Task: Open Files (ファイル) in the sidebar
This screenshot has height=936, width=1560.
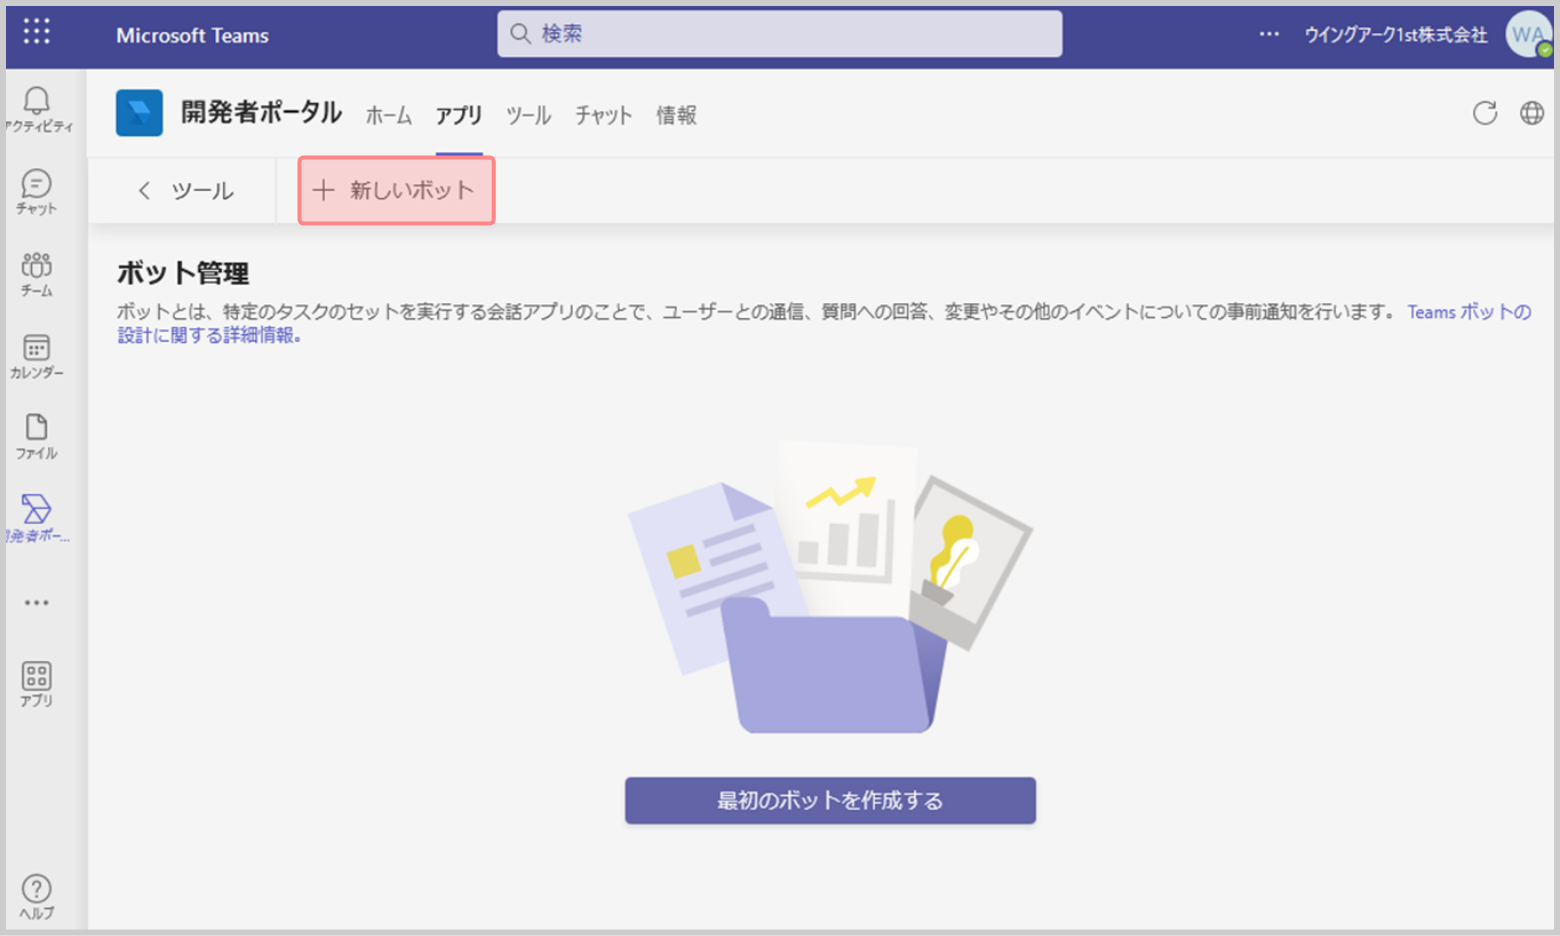Action: [x=37, y=436]
